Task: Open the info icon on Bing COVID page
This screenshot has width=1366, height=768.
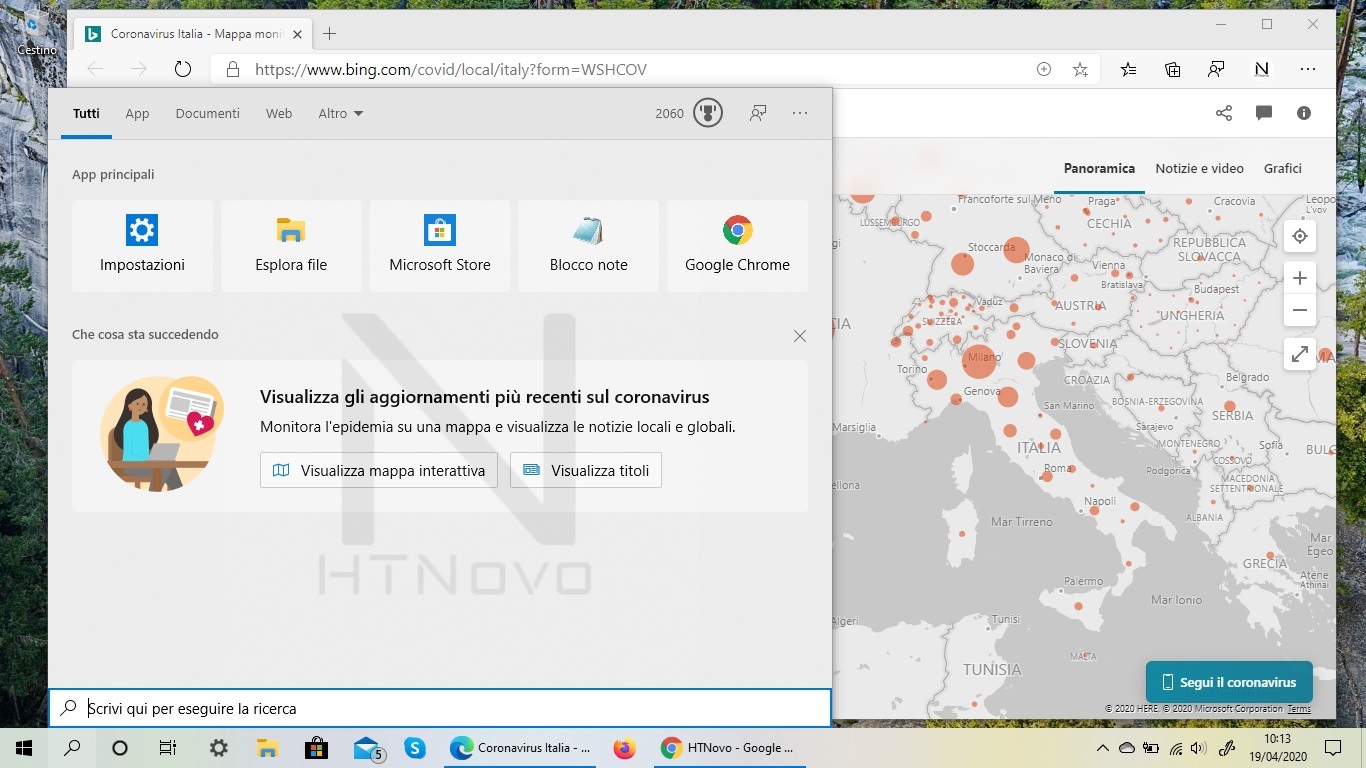Action: click(x=1304, y=113)
